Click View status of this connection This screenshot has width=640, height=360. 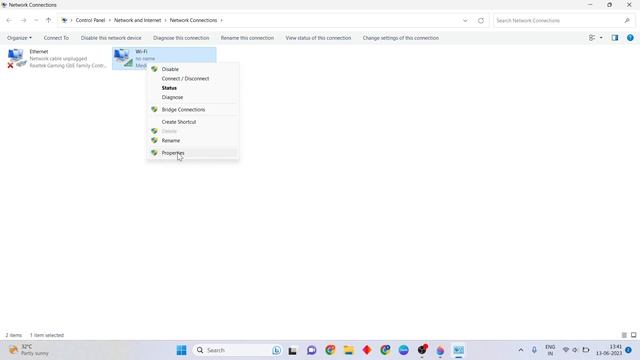(x=318, y=38)
